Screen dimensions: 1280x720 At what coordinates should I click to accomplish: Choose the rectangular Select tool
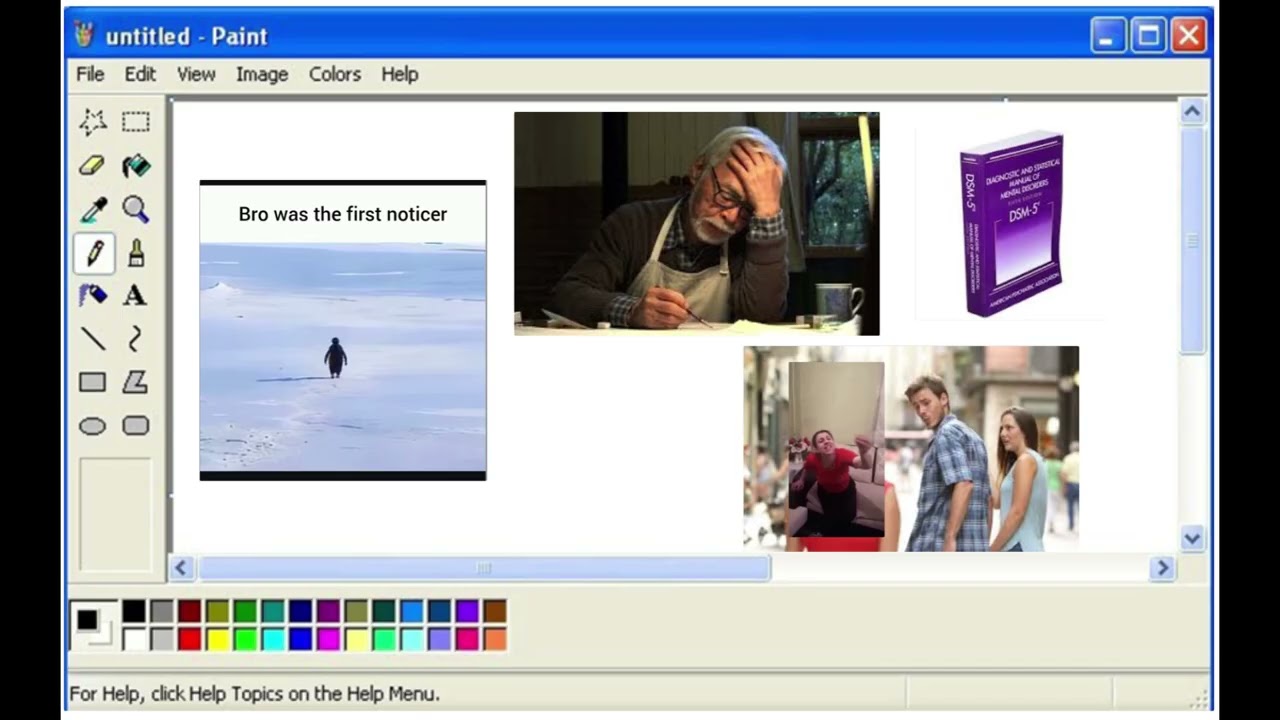pos(136,122)
